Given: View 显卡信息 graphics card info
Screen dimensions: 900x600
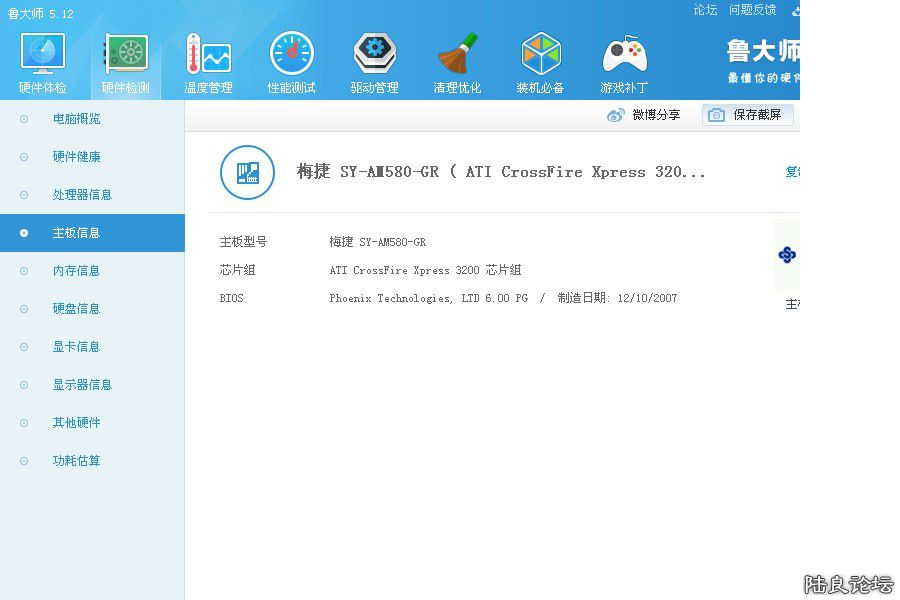Looking at the screenshot, I should 76,347.
